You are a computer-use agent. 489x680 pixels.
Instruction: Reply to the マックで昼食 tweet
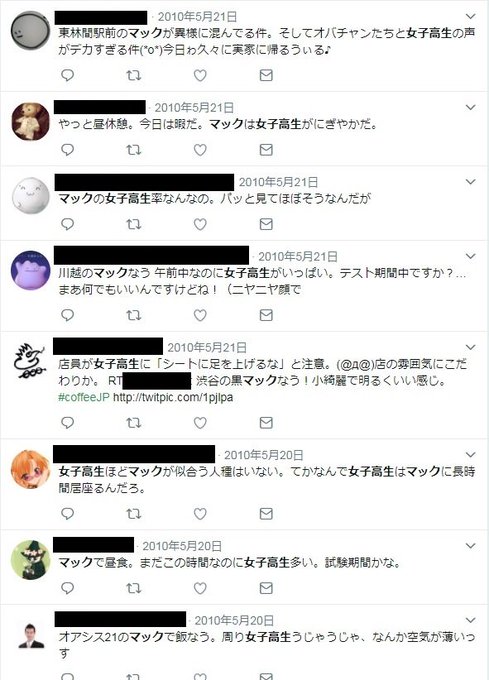(x=67, y=588)
